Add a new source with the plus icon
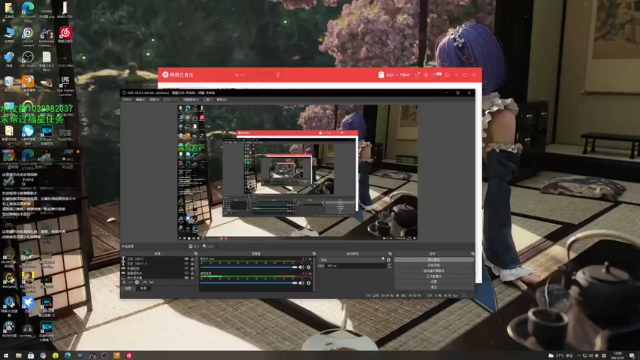 [x=124, y=282]
